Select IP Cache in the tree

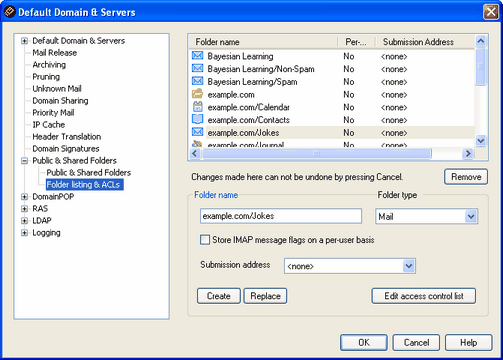click(x=48, y=125)
